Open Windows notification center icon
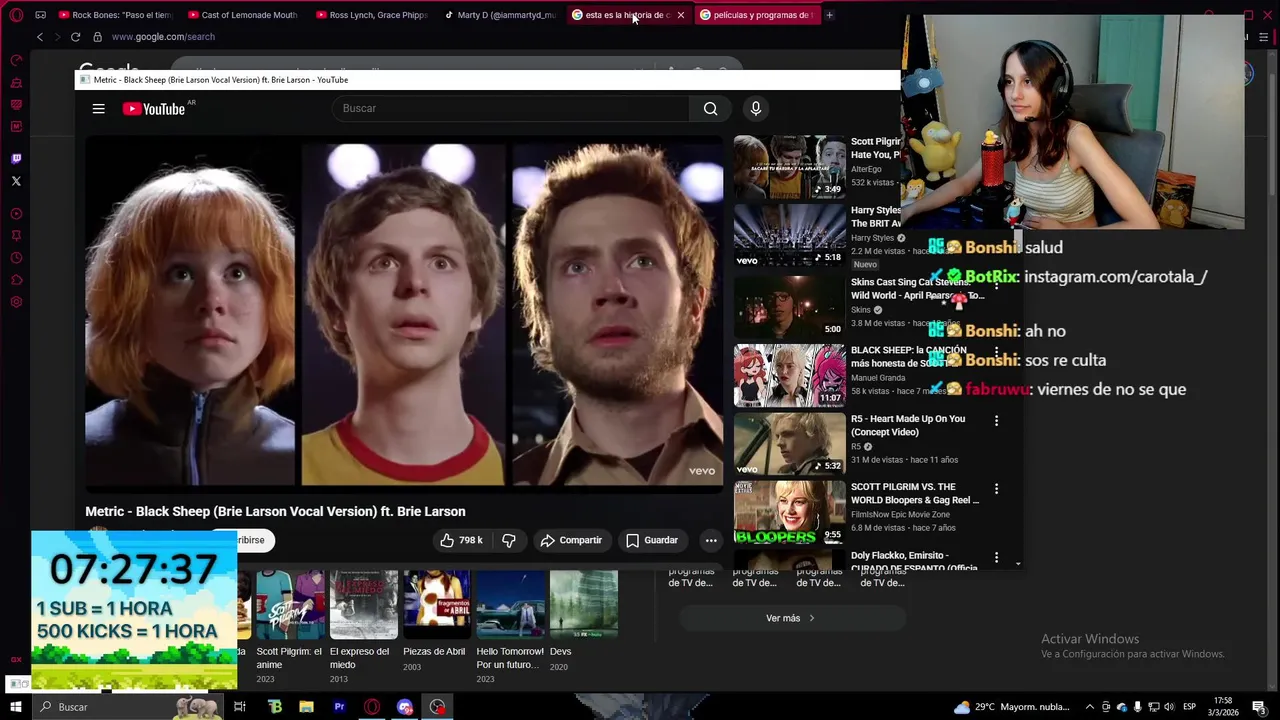This screenshot has width=1280, height=720. point(1258,707)
